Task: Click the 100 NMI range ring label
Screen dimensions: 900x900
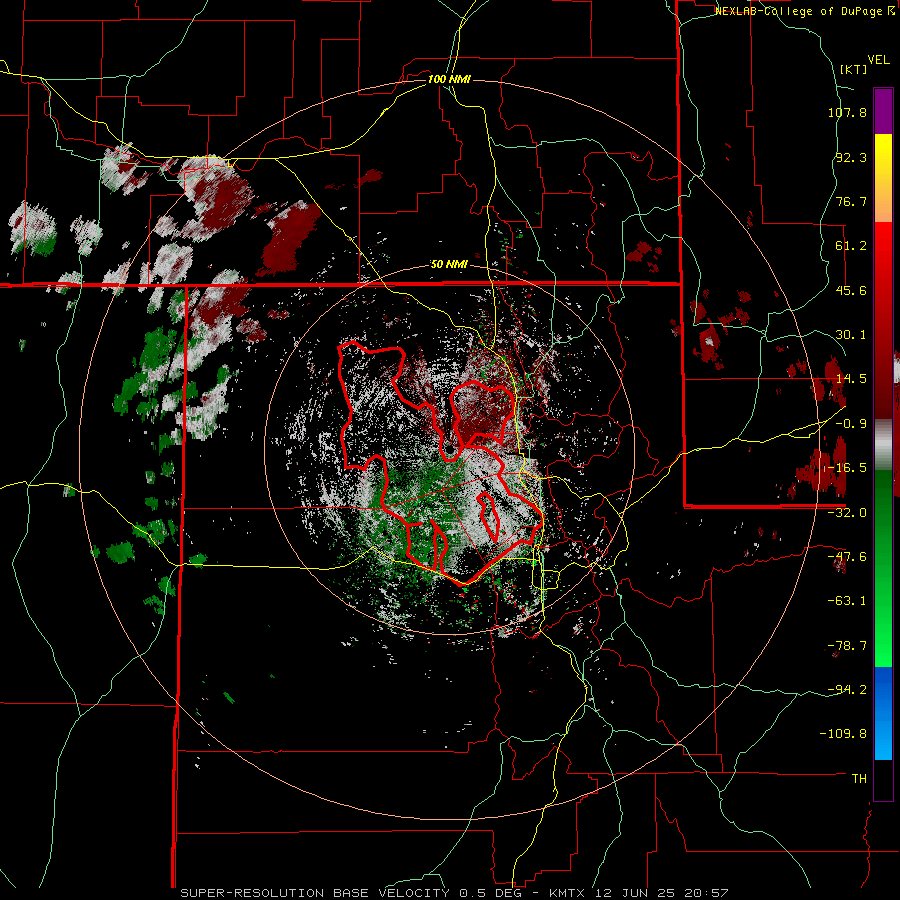Action: [x=449, y=79]
